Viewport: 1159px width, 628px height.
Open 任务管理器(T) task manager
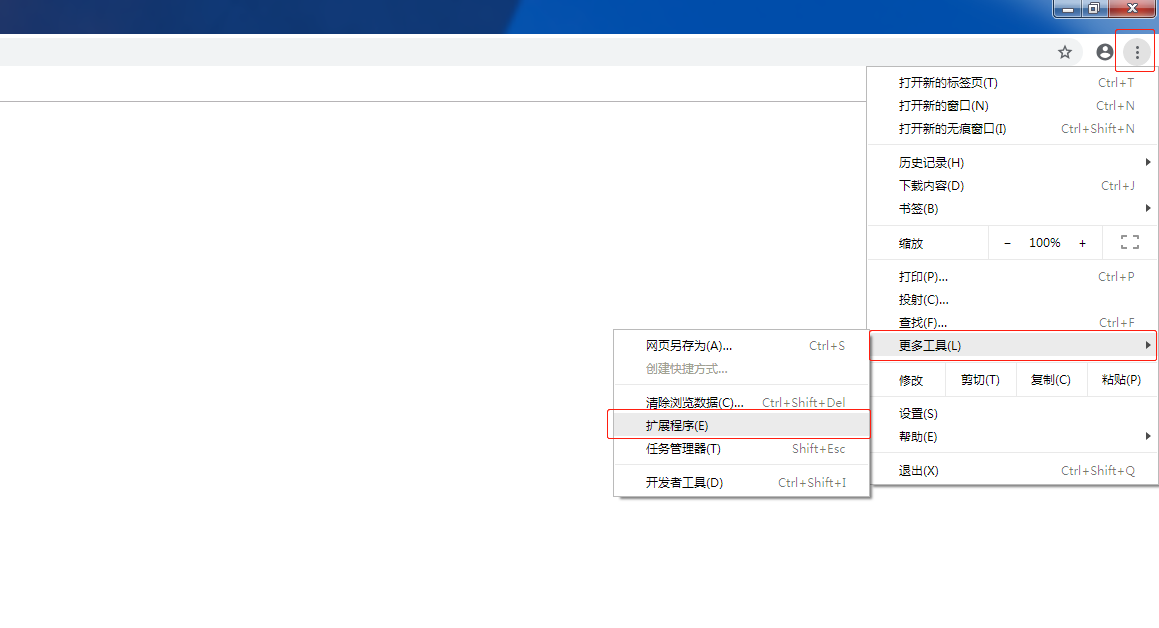click(741, 448)
